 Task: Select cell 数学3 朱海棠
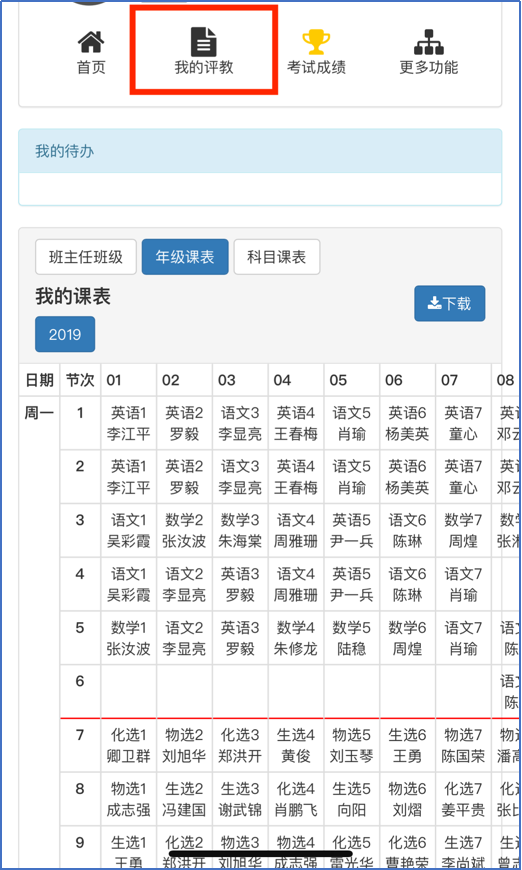pyautogui.click(x=240, y=530)
